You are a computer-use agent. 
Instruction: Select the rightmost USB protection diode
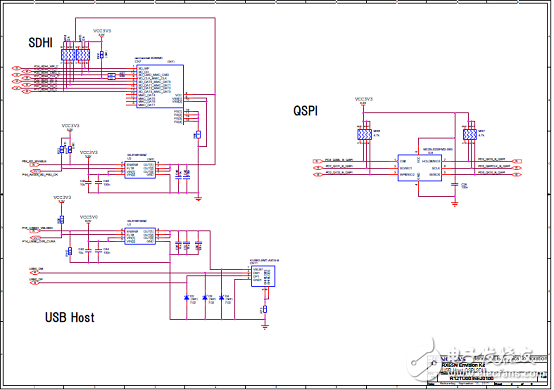(x=222, y=298)
